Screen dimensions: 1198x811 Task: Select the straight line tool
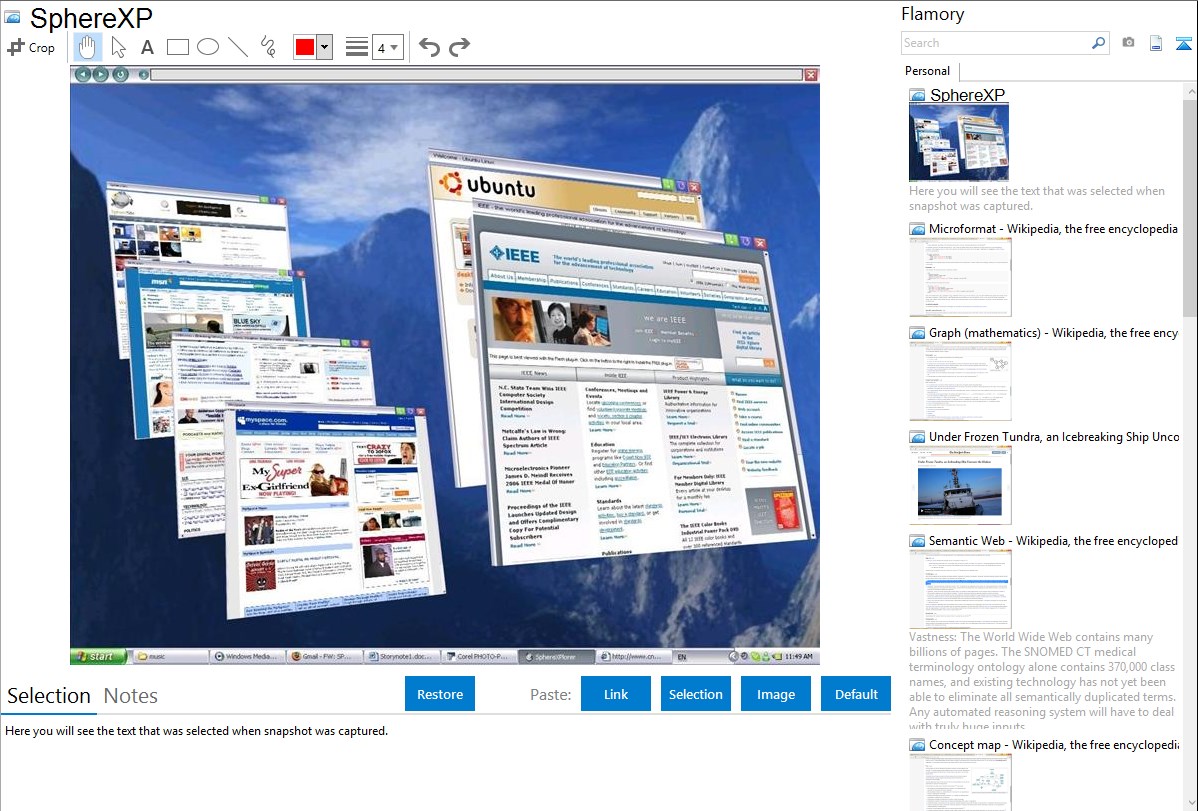238,47
